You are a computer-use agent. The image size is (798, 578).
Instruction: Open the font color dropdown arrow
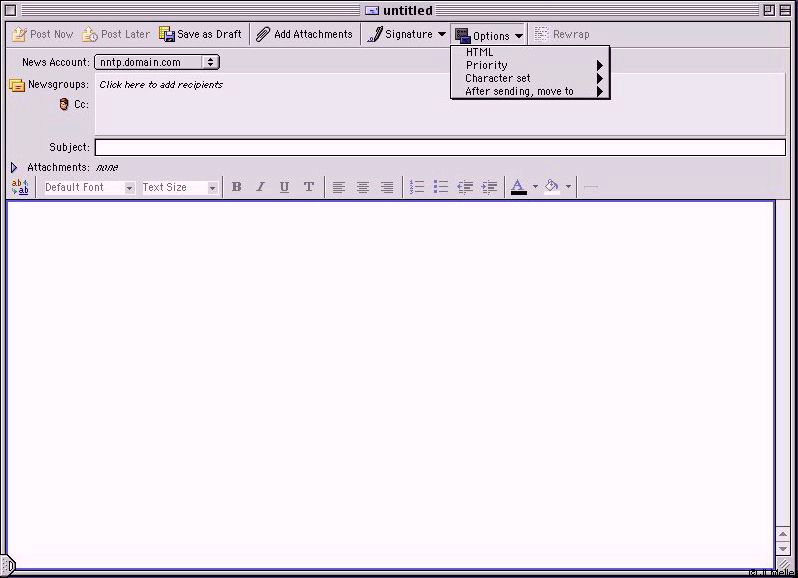point(535,187)
